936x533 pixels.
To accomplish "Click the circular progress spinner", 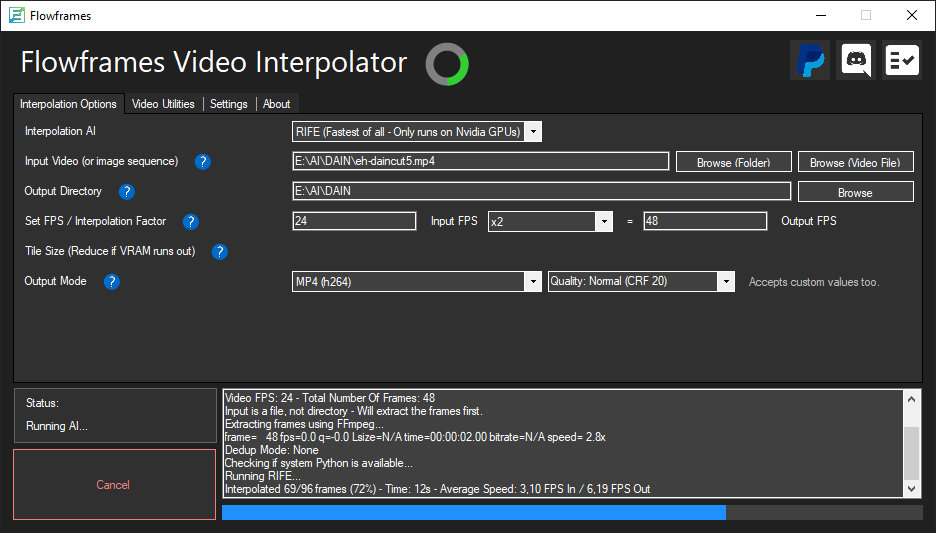I will pyautogui.click(x=447, y=64).
